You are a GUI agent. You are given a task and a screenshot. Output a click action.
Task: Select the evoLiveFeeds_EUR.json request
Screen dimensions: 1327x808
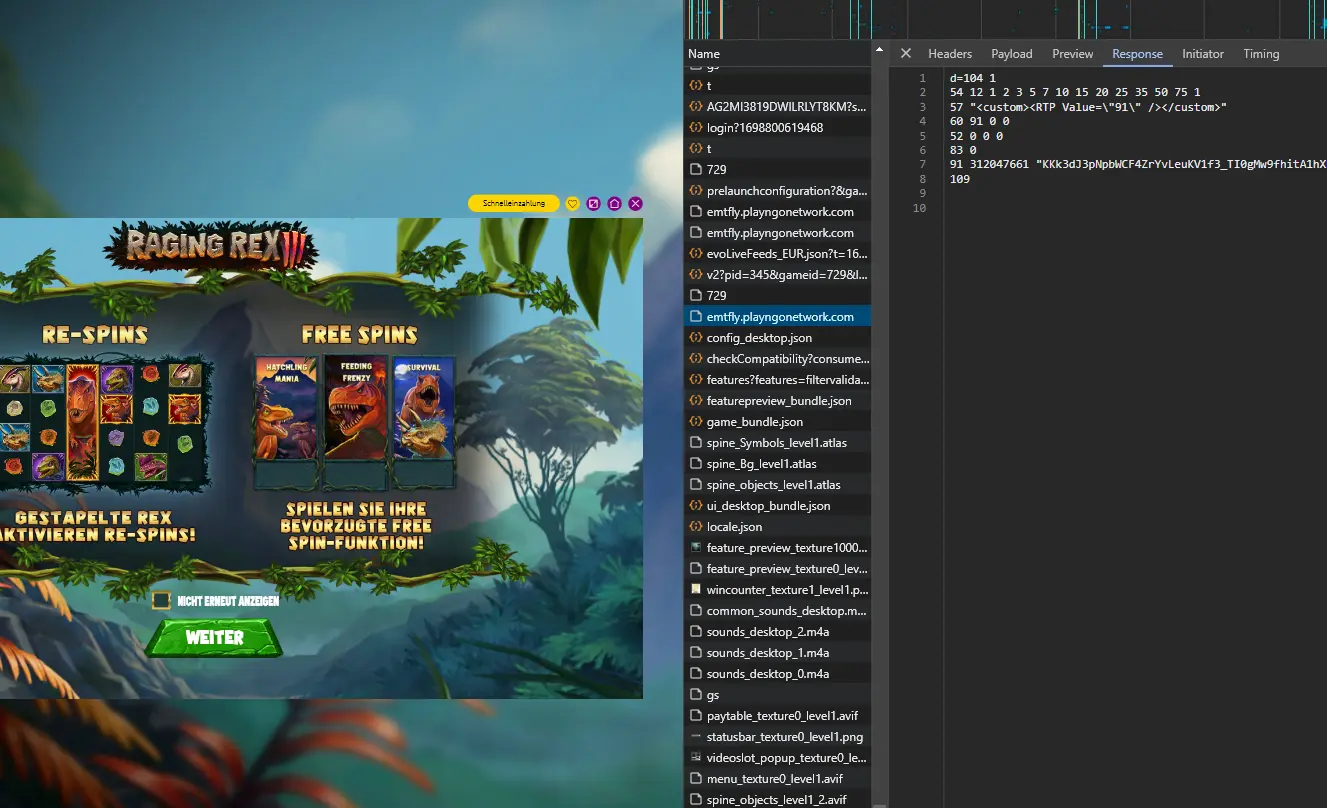coord(778,253)
